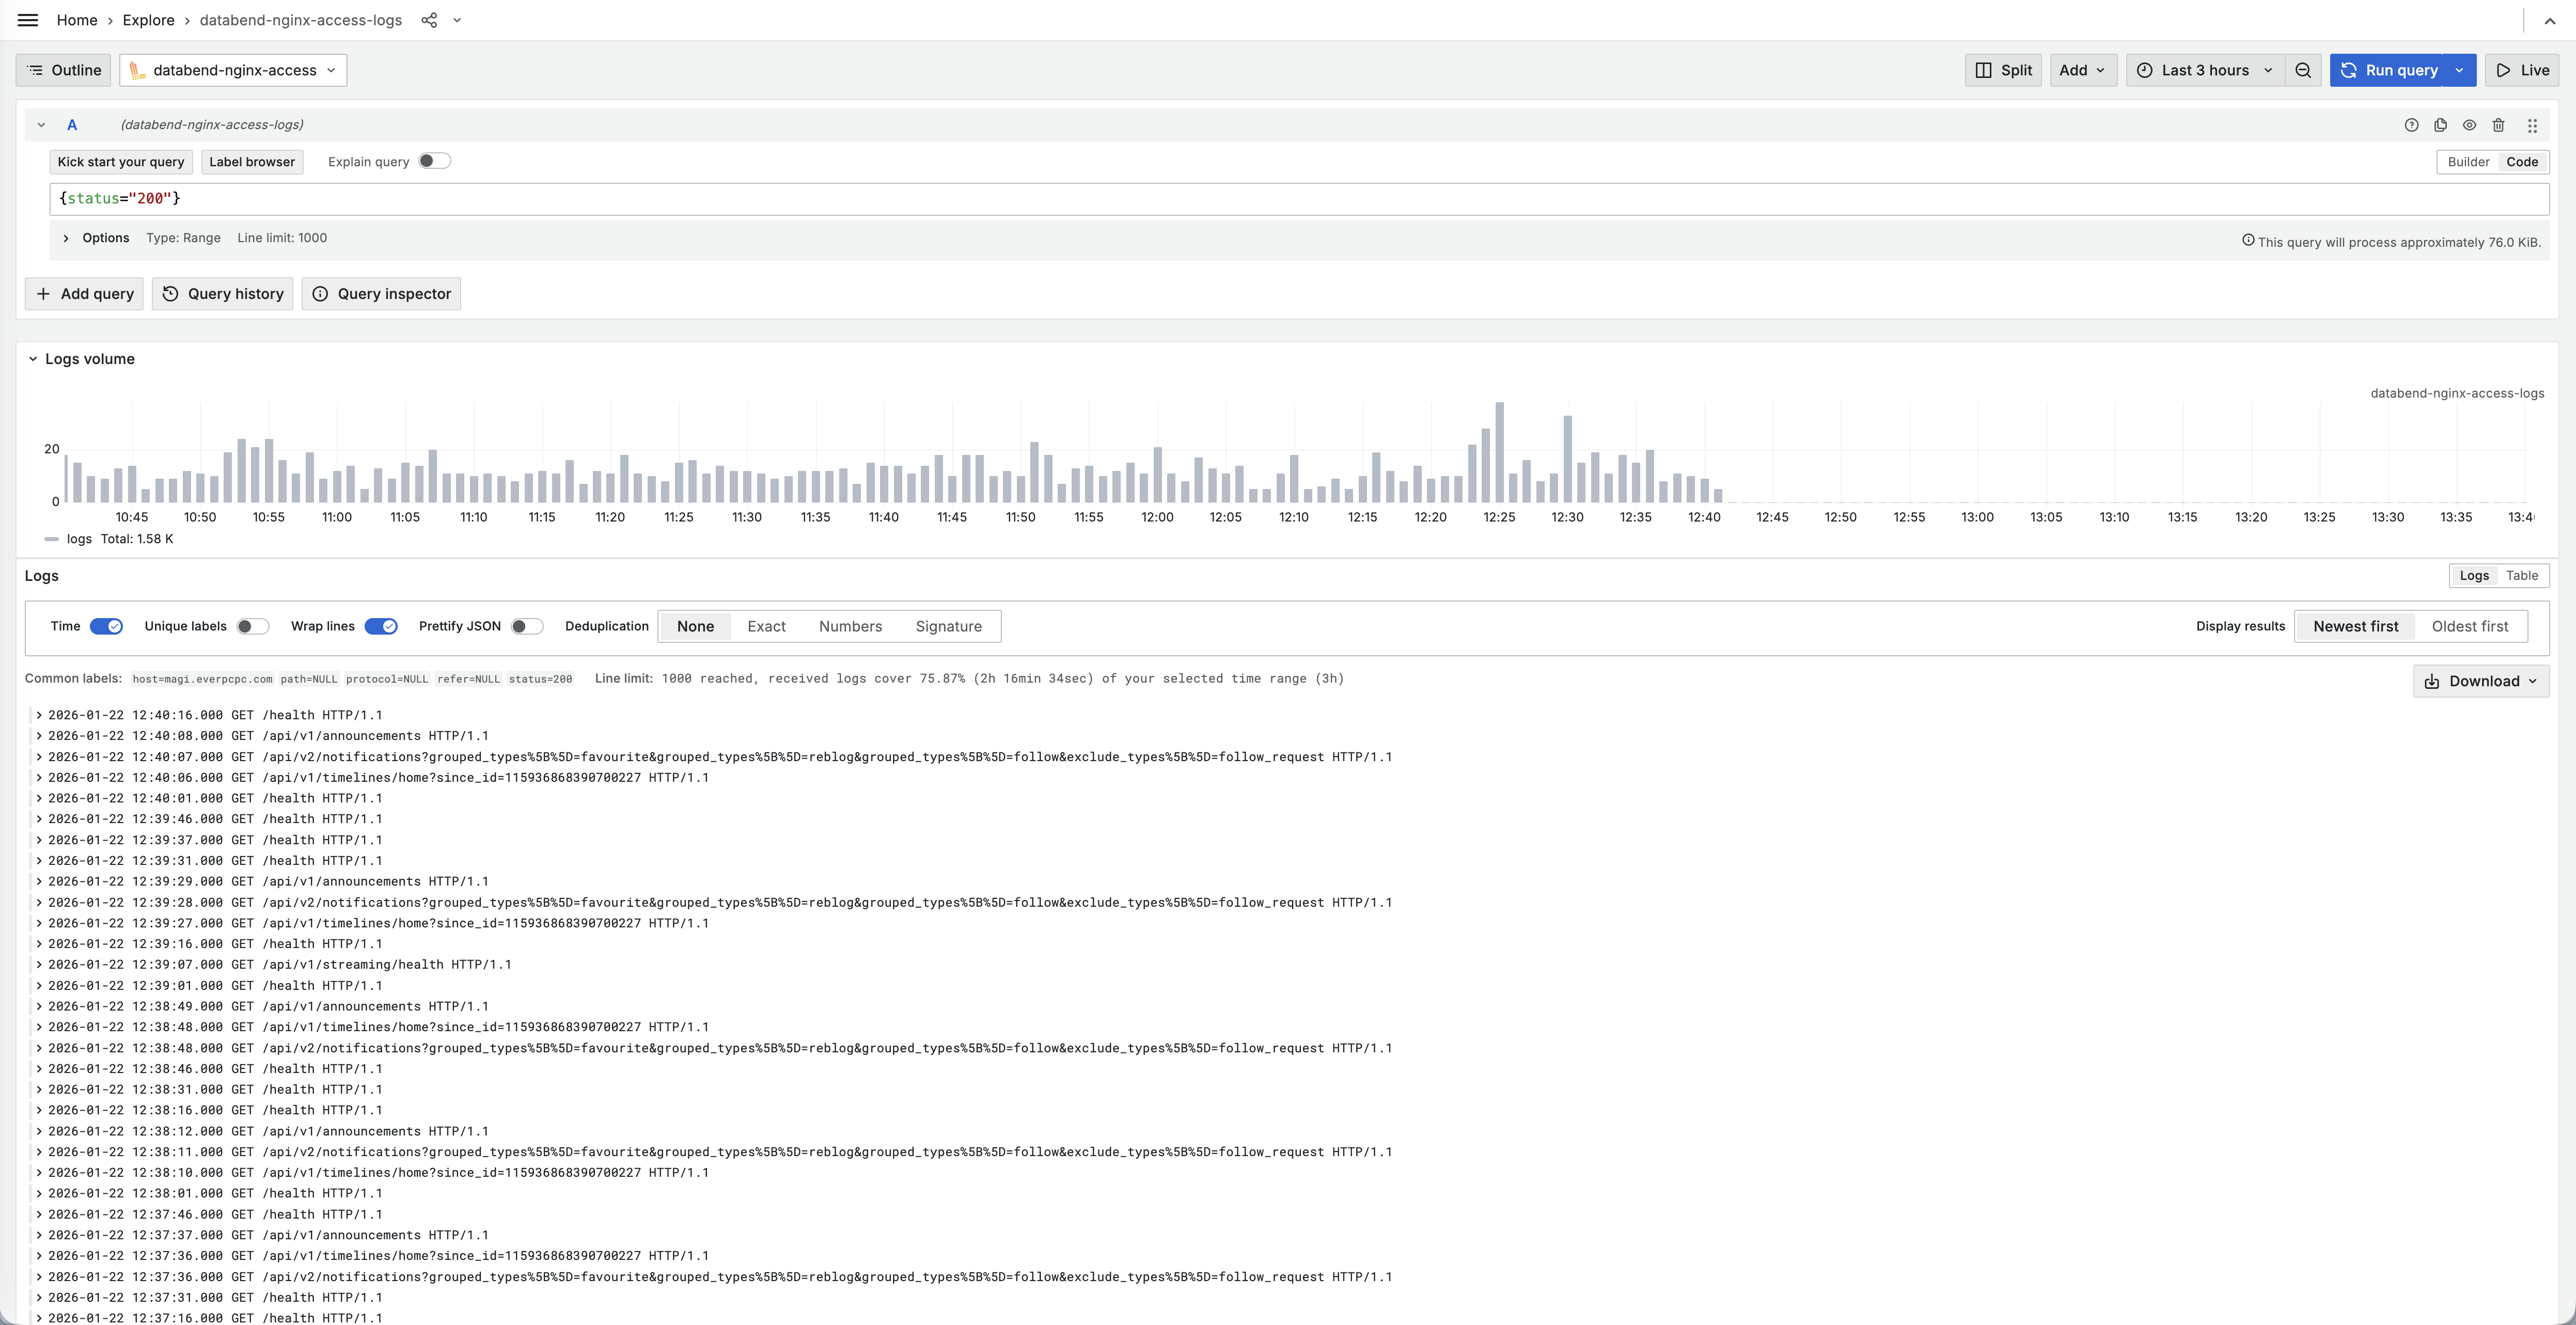
Task: Switch to the Builder tab
Action: [x=2468, y=161]
